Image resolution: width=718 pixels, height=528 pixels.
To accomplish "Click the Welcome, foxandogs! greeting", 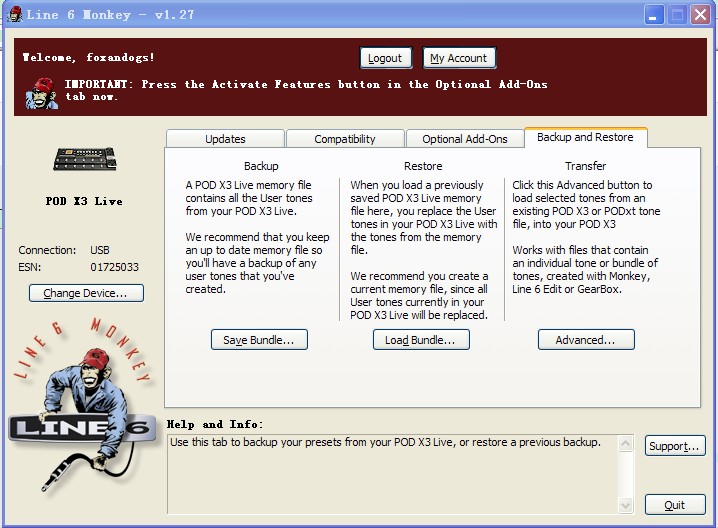I will pyautogui.click(x=89, y=57).
